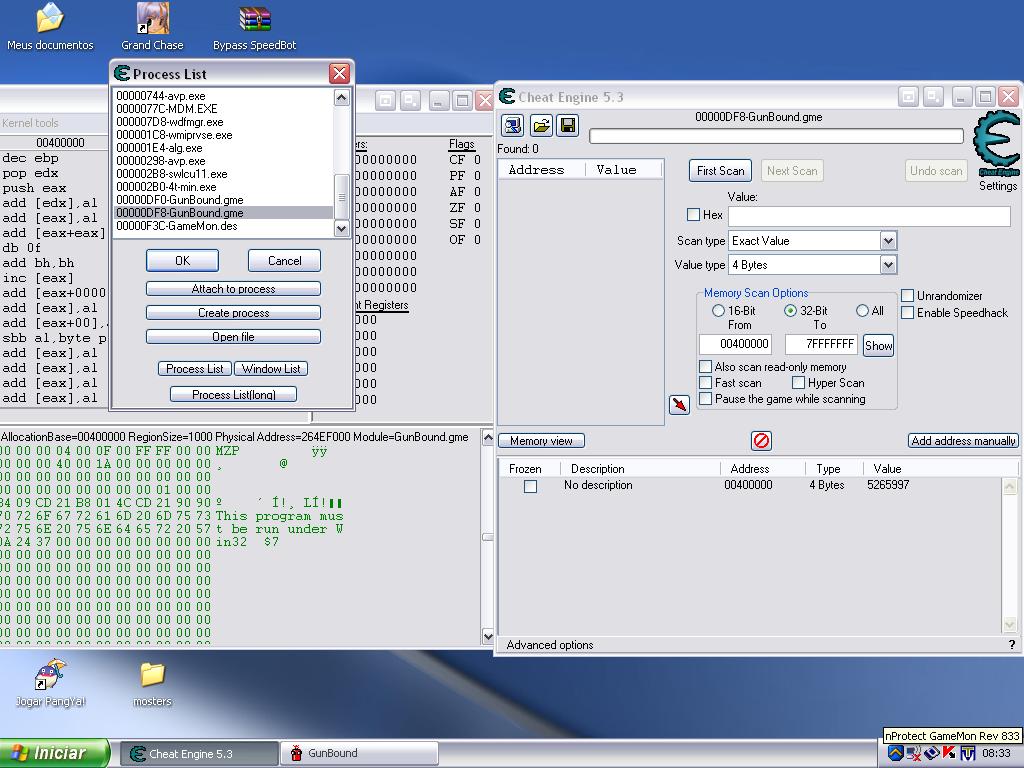Click the Window List button
The image size is (1024, 768).
coord(271,369)
